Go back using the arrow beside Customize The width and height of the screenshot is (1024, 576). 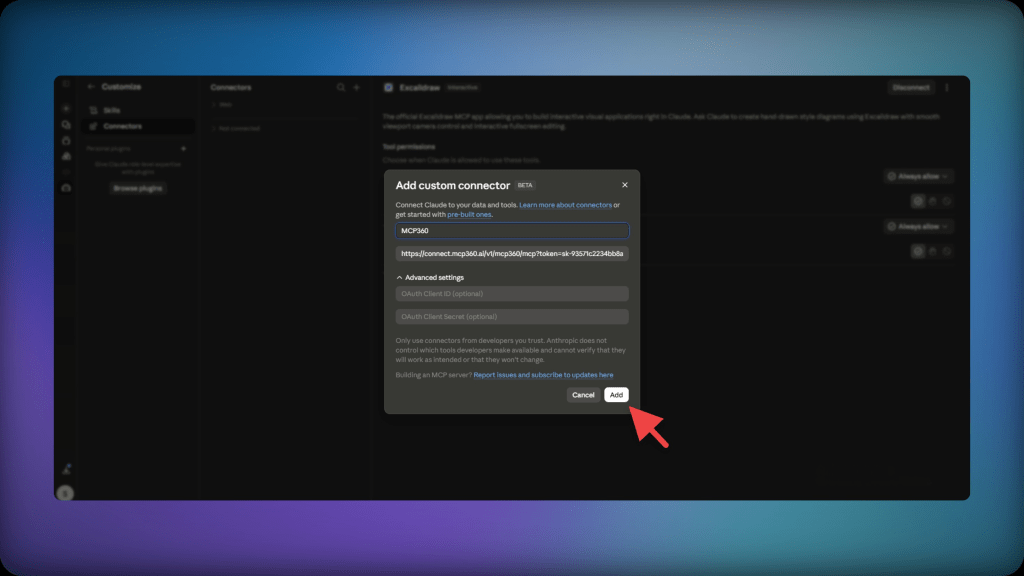tap(91, 87)
